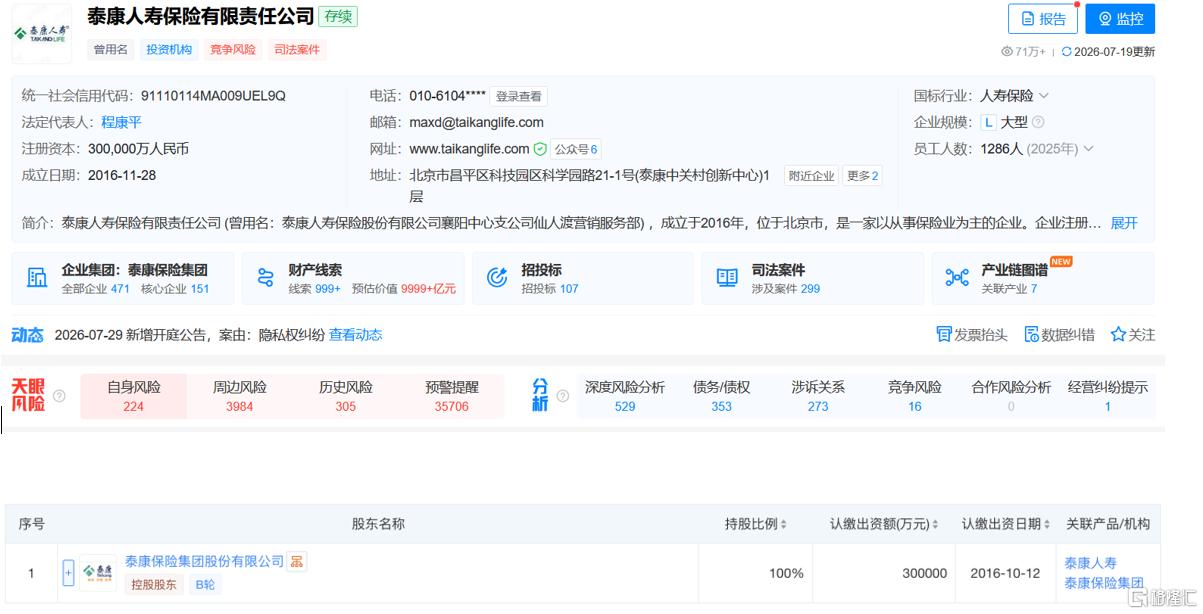
Task: Open 合作风险分析 0
Action: pyautogui.click(x=1011, y=396)
